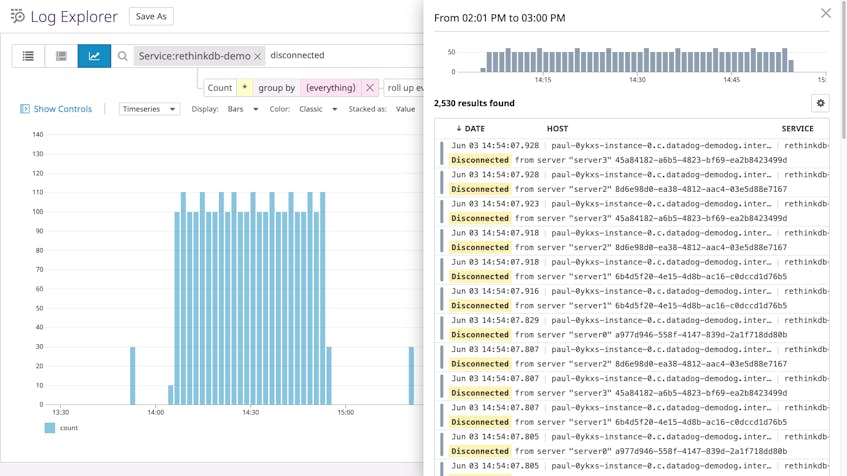Click the Show Controls panel icon
This screenshot has width=847, height=476.
[25, 109]
